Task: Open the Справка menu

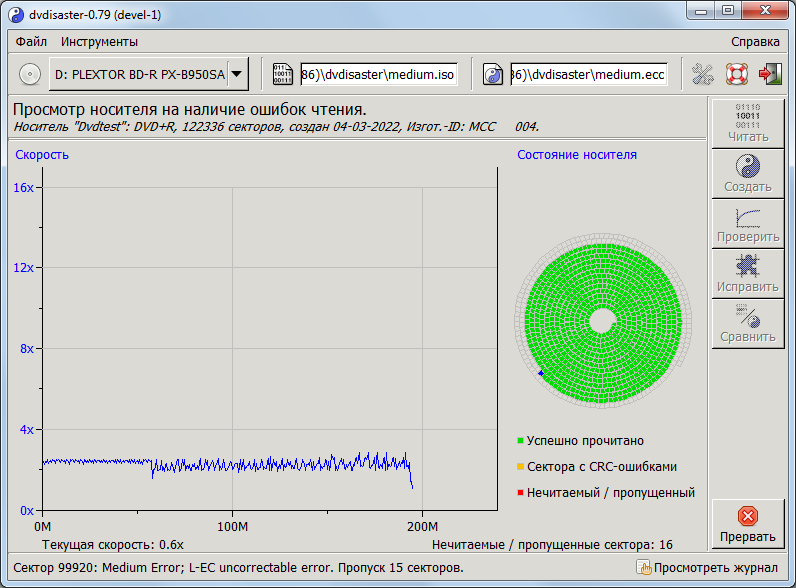Action: (755, 42)
